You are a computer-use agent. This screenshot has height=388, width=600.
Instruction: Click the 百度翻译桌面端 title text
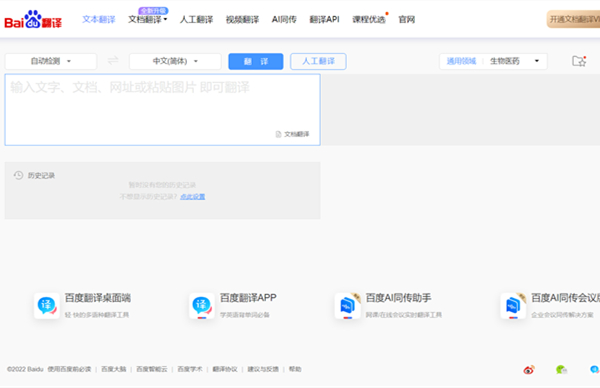click(x=98, y=298)
